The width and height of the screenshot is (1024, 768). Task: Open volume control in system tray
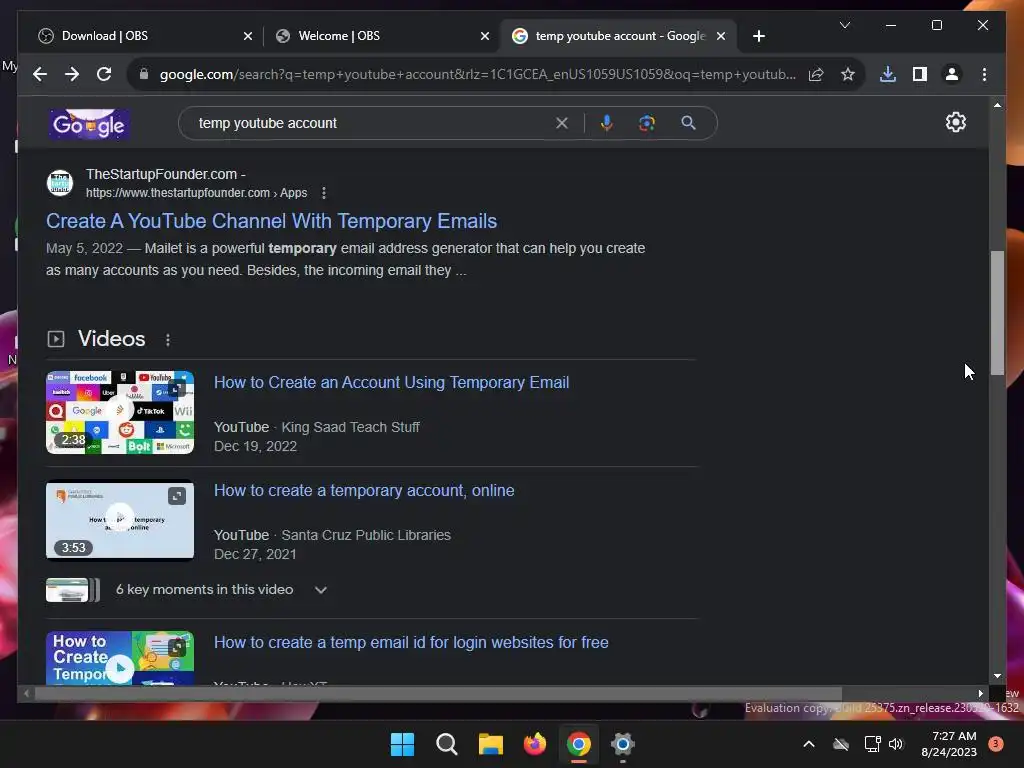point(895,744)
